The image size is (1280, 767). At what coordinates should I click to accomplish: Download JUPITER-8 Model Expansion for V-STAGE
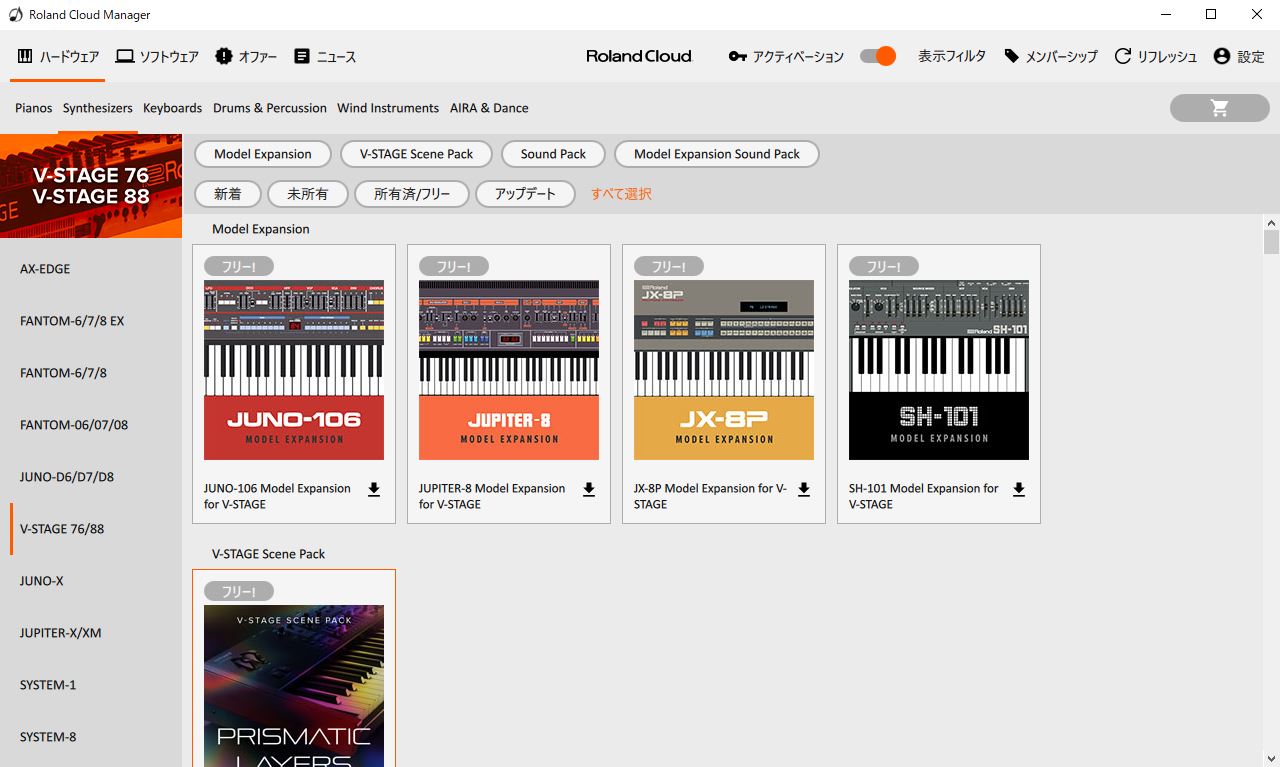589,490
